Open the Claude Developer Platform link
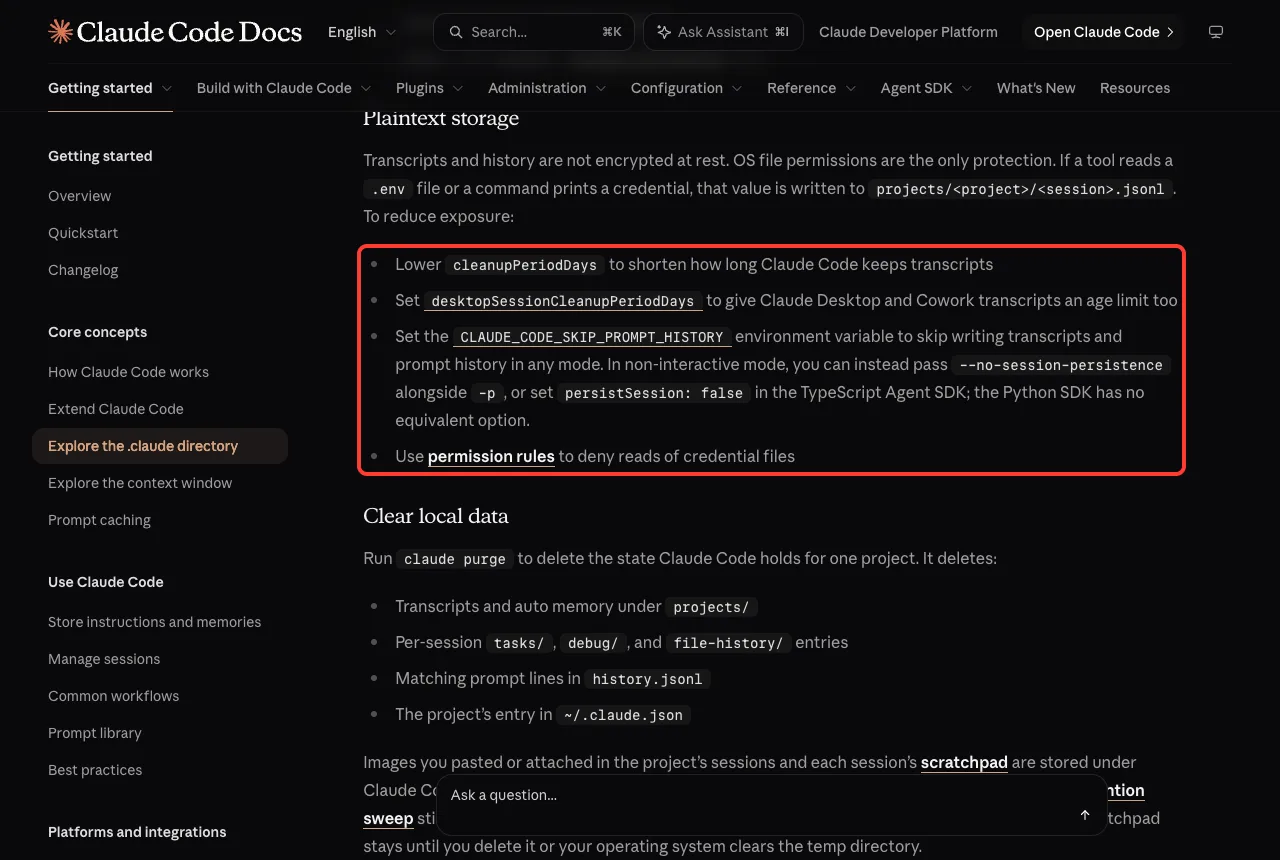Viewport: 1280px width, 860px height. point(908,32)
